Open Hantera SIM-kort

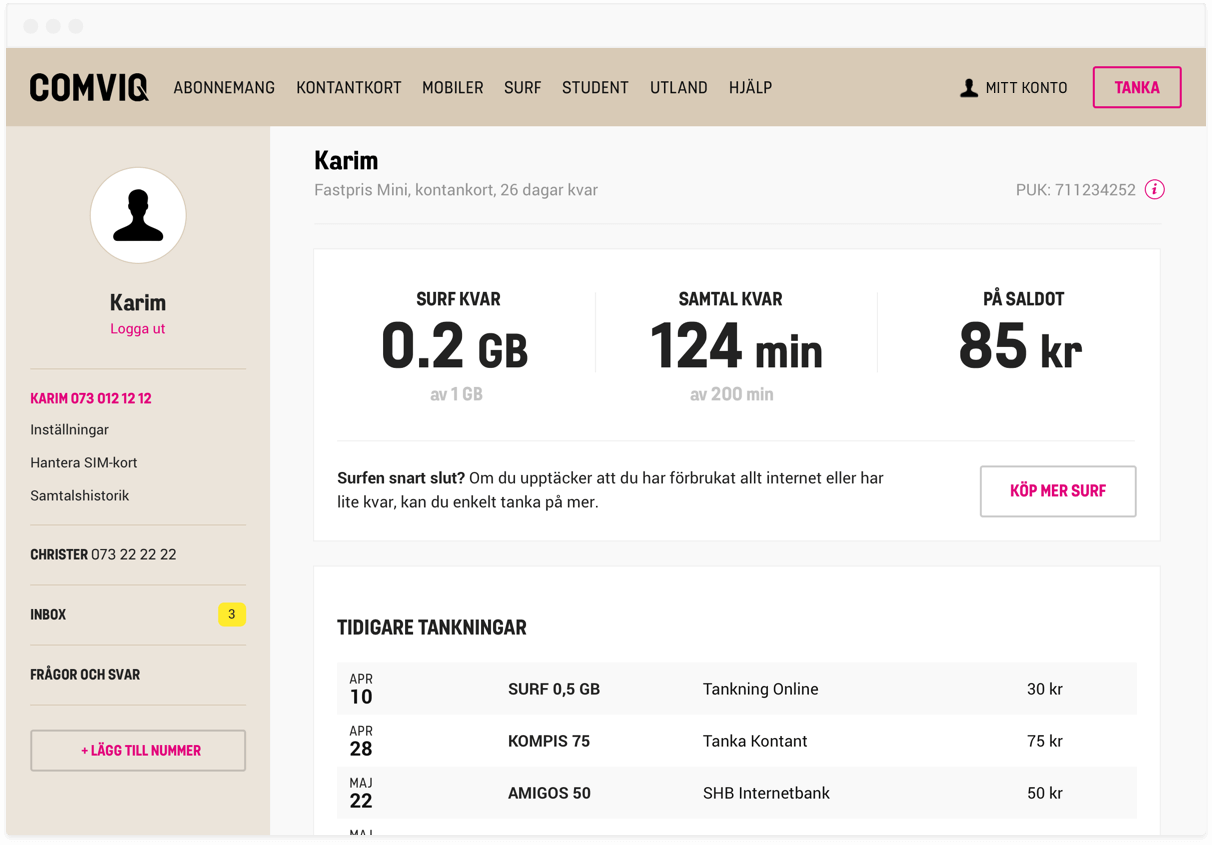coord(84,463)
